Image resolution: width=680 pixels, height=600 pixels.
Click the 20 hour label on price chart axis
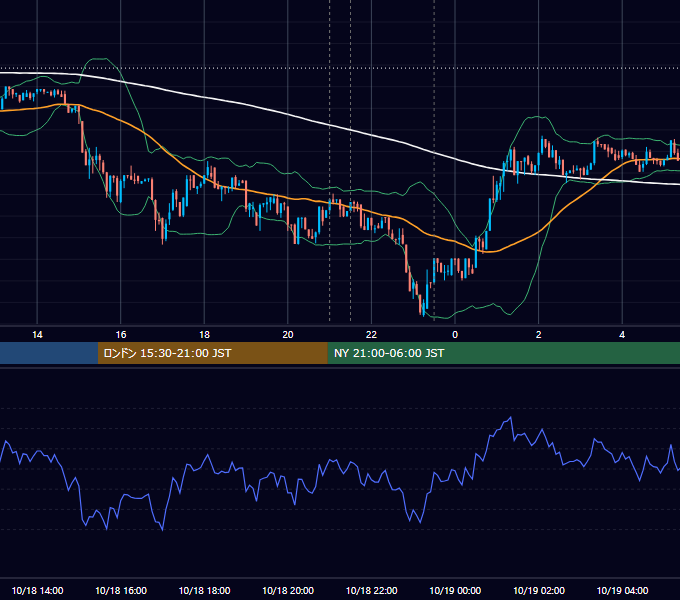pos(288,335)
